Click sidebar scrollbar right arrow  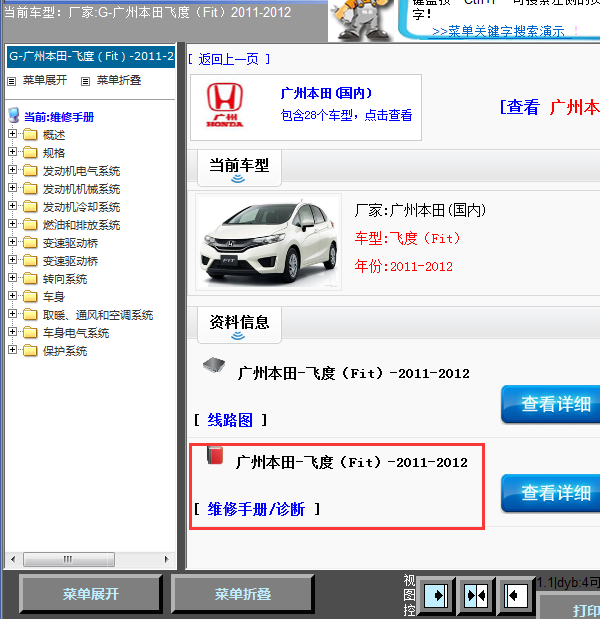click(x=167, y=559)
